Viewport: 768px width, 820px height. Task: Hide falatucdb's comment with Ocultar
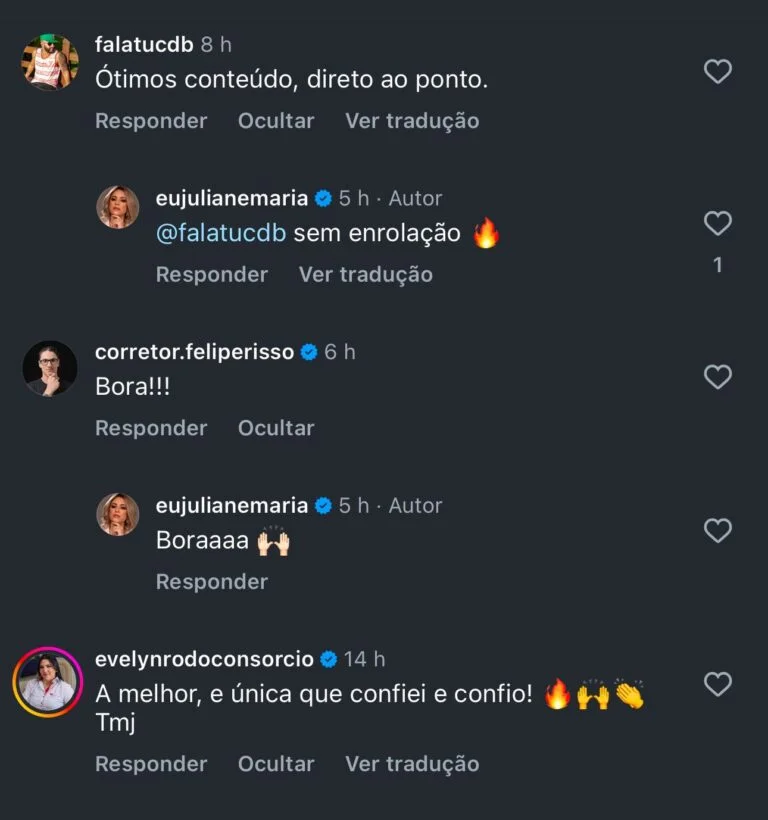(276, 121)
